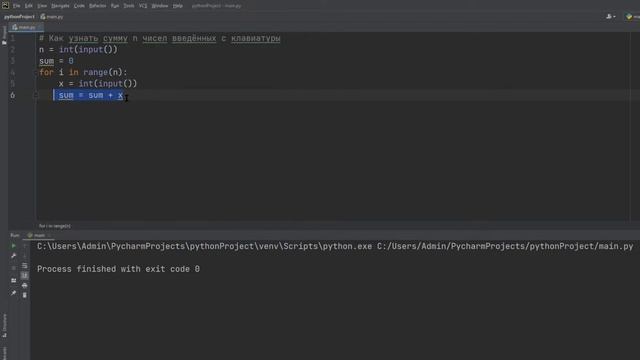
Task: Open the Navigate menu
Action: tap(60, 6)
